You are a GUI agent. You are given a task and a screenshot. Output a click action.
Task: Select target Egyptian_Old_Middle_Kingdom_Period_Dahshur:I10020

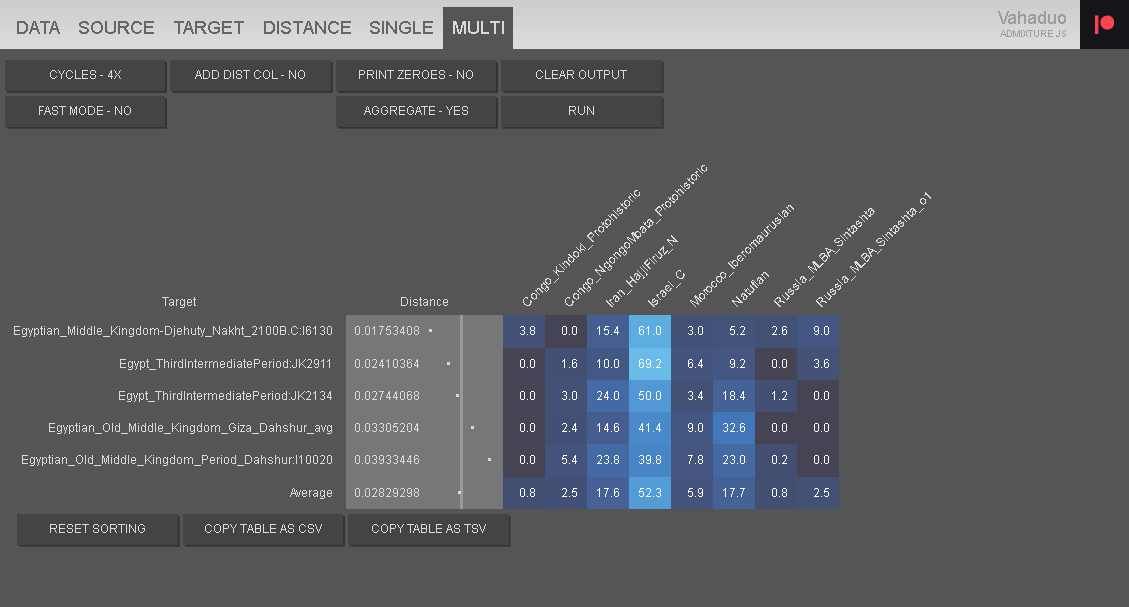(x=176, y=460)
